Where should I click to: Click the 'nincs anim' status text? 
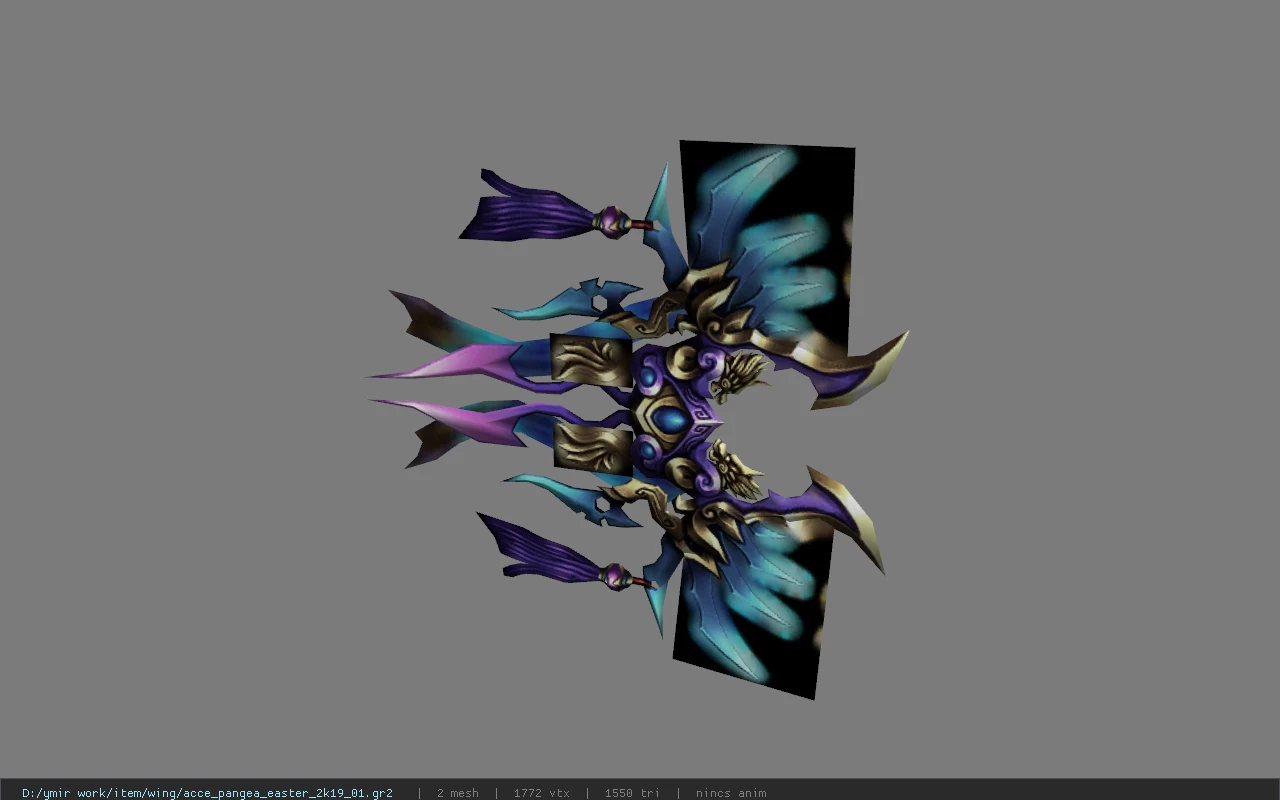click(731, 793)
